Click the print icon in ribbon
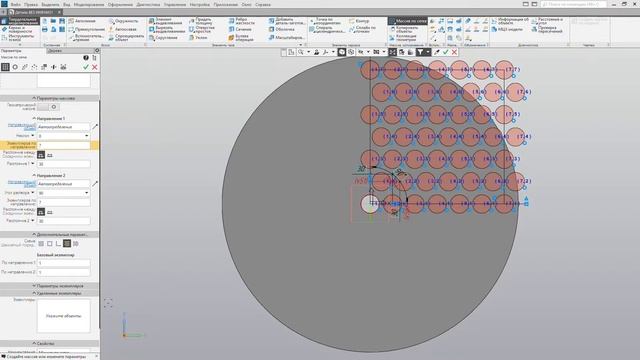This screenshot has height=360, width=640. (45, 29)
